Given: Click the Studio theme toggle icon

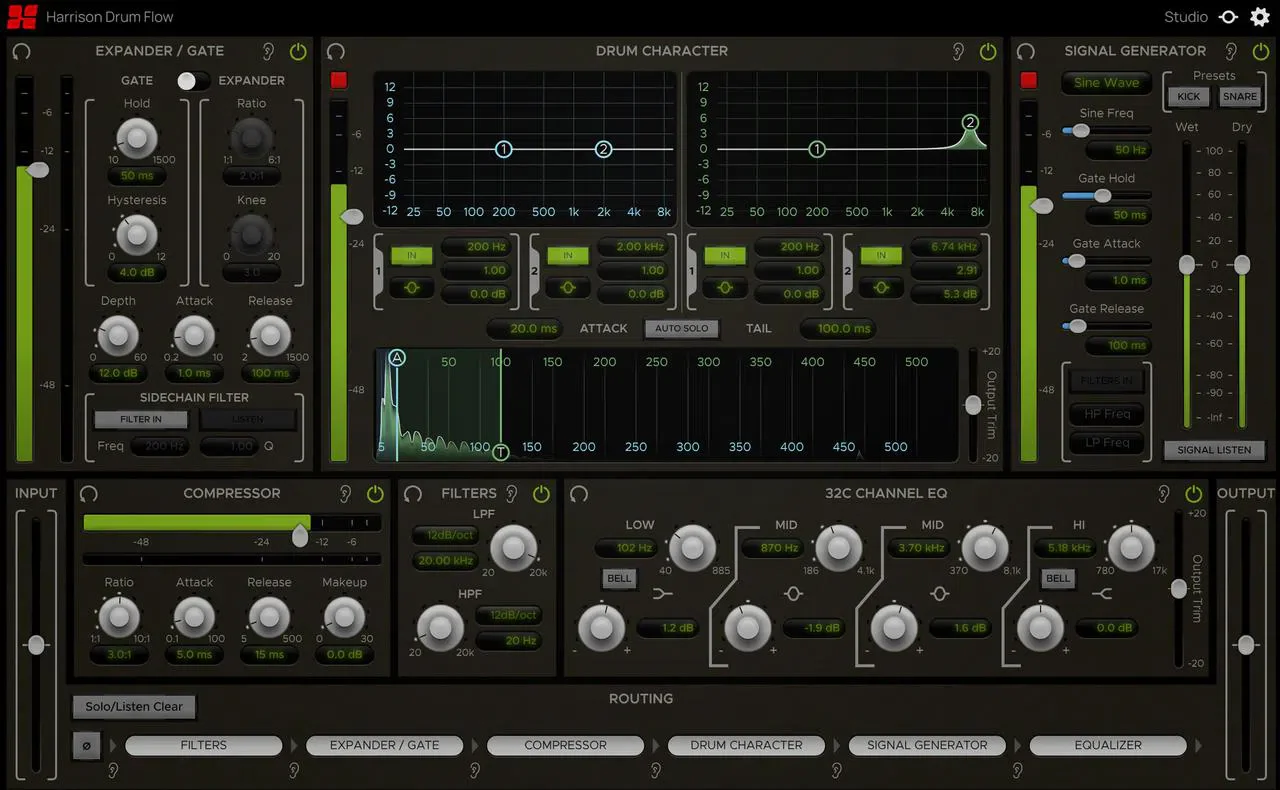Looking at the screenshot, I should pyautogui.click(x=1228, y=17).
